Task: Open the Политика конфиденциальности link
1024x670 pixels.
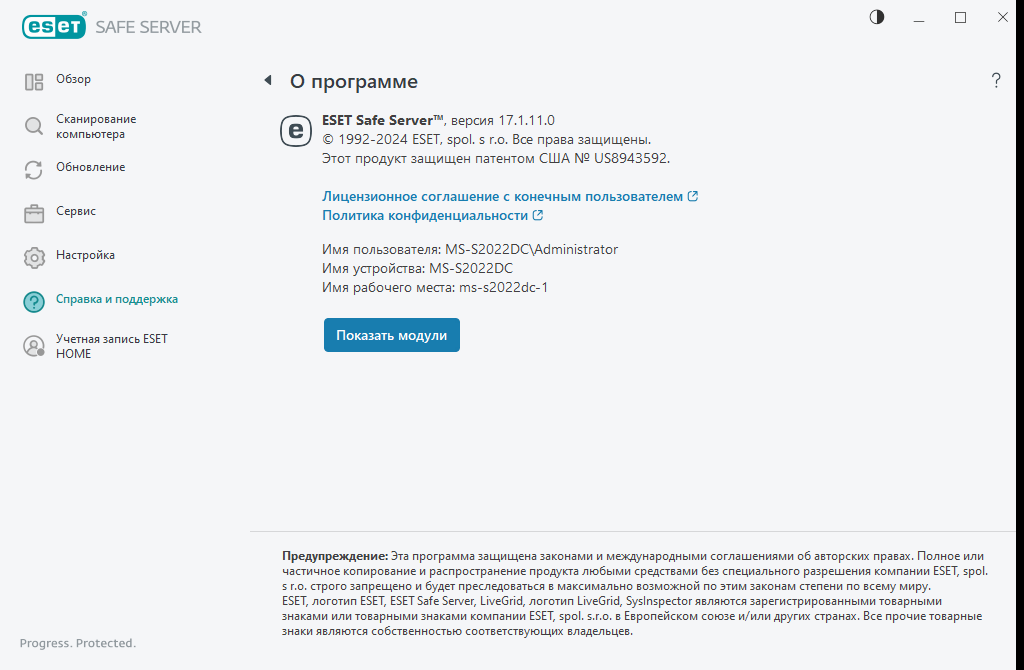Action: pos(423,215)
